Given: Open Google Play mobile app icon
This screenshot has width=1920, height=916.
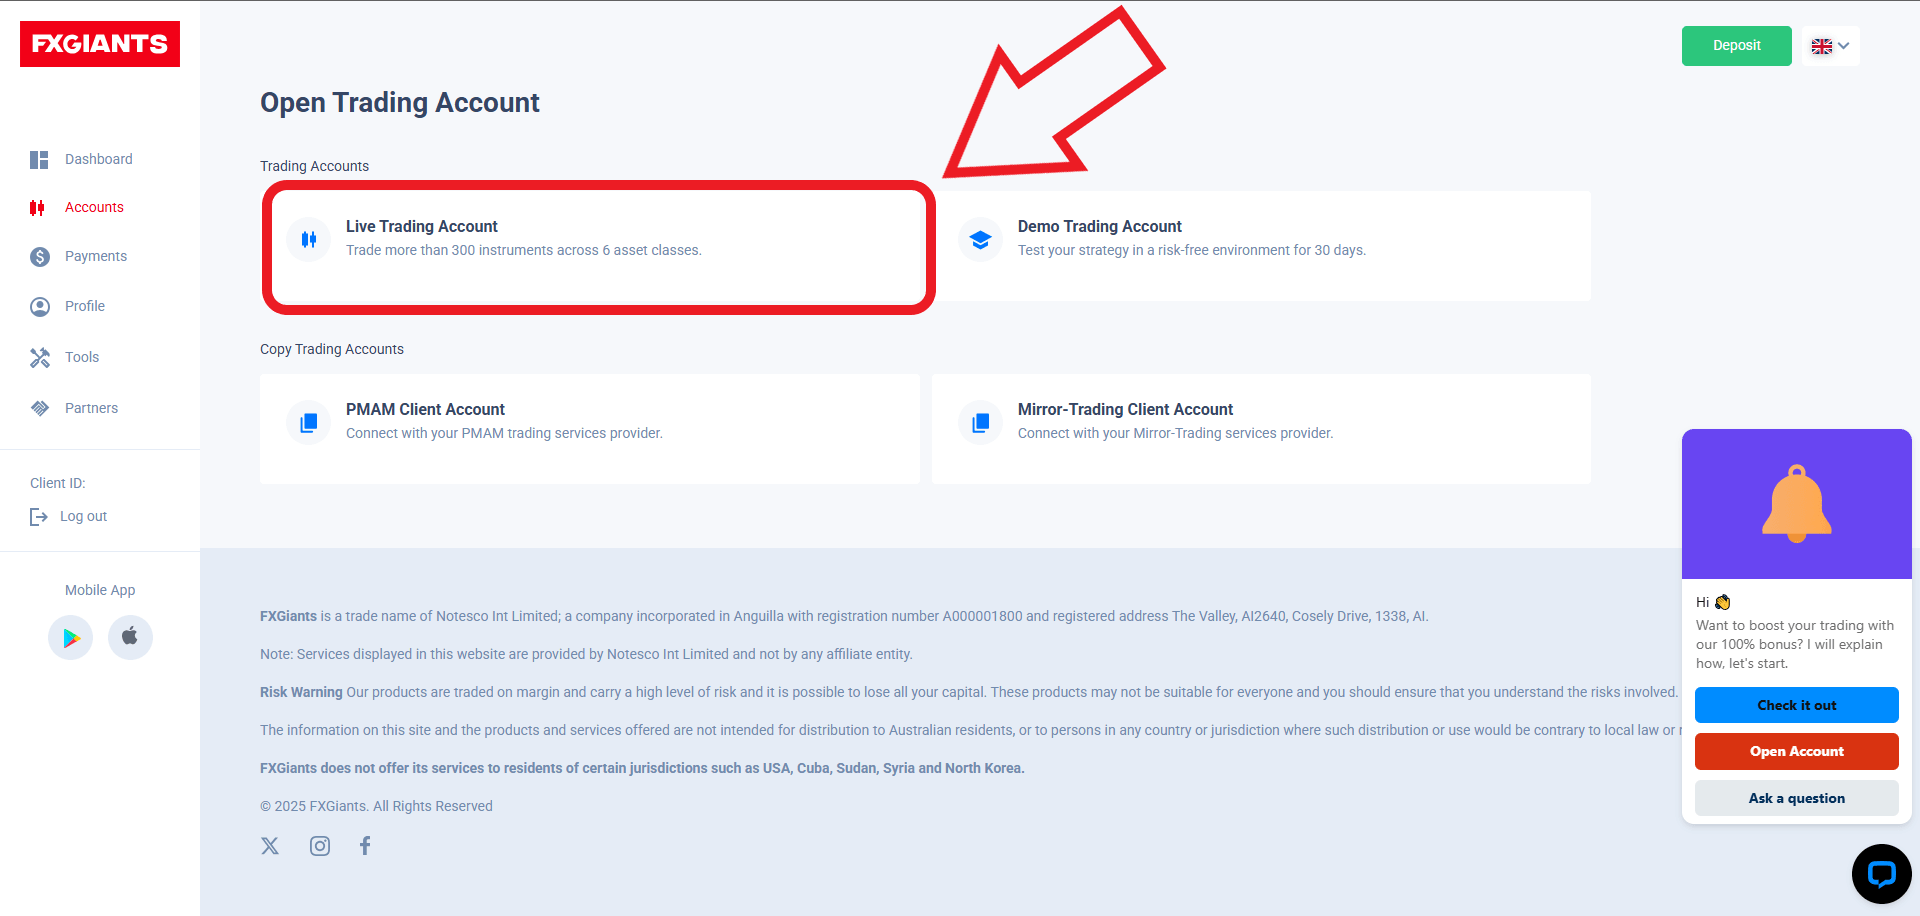Looking at the screenshot, I should 71,637.
